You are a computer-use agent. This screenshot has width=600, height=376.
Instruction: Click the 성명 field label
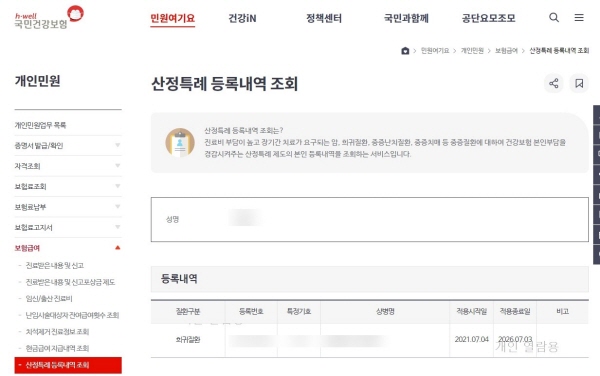pyautogui.click(x=172, y=219)
